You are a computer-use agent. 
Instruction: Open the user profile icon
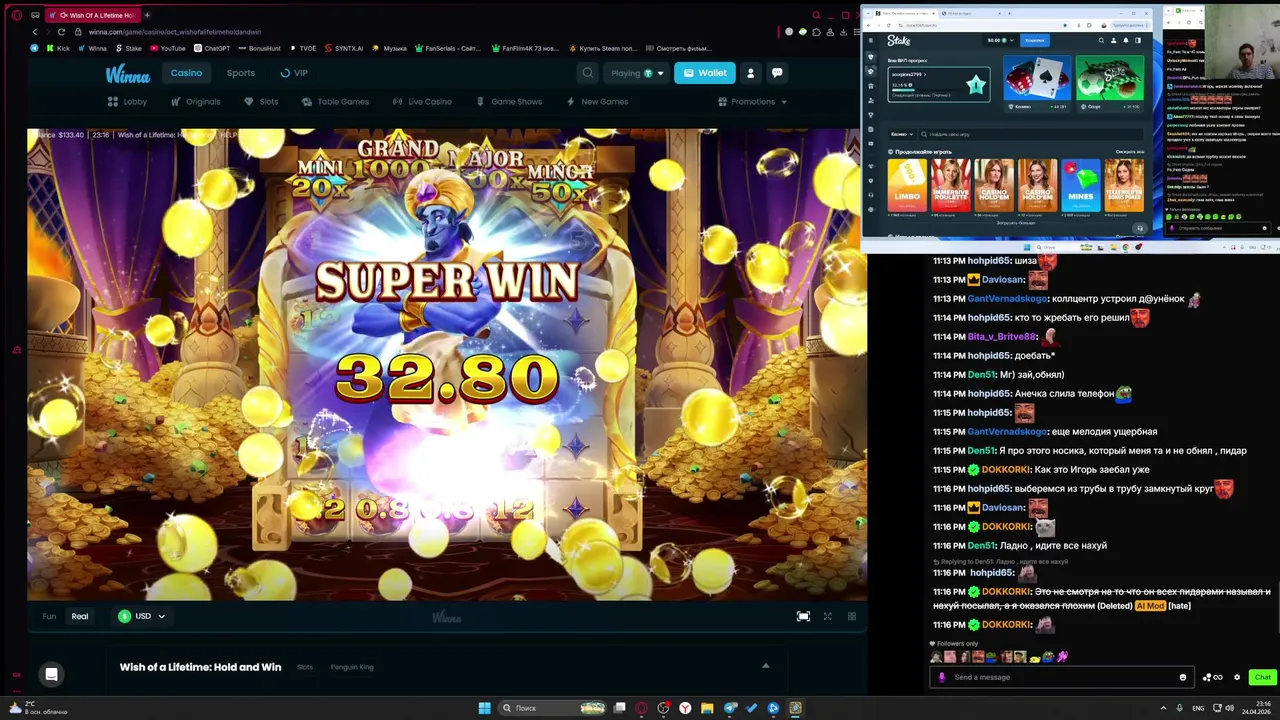click(x=751, y=73)
